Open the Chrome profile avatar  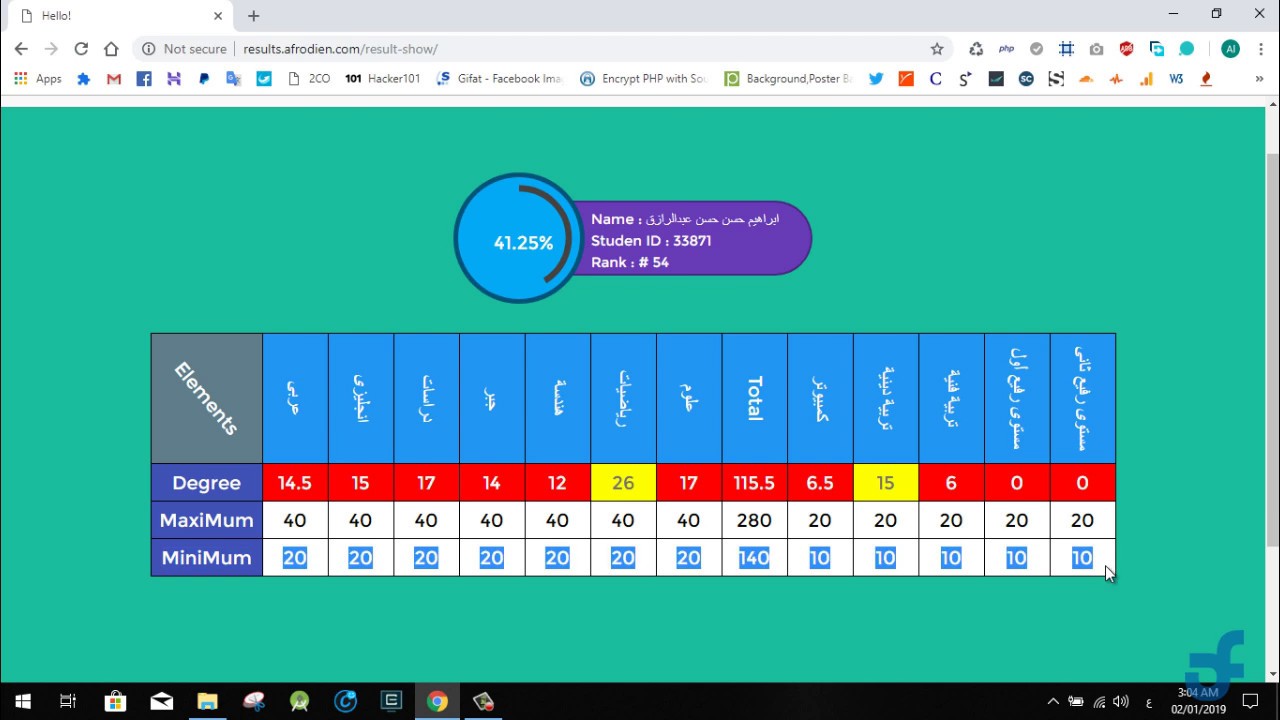tap(1231, 48)
